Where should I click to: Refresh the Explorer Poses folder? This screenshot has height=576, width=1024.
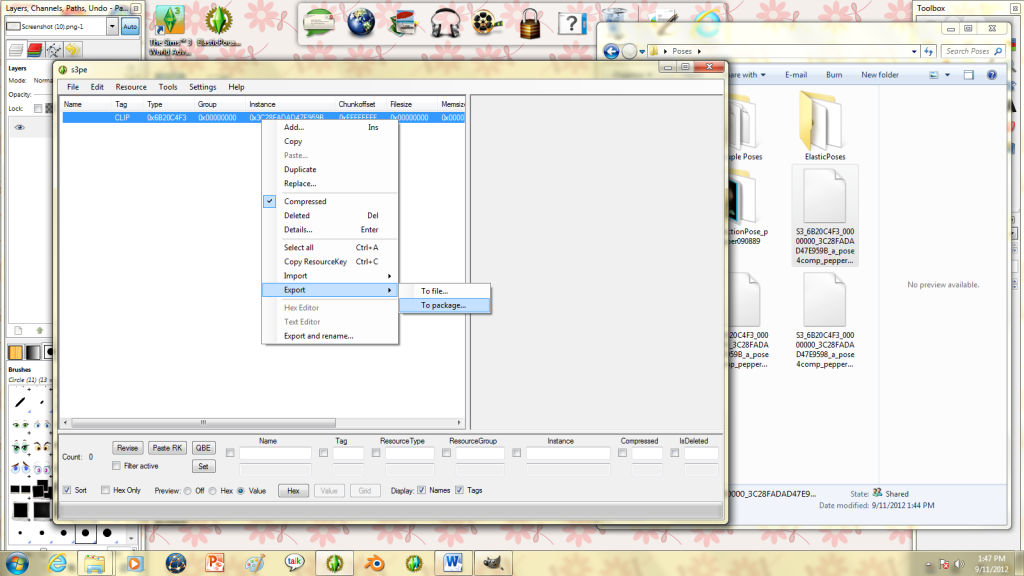coord(929,51)
